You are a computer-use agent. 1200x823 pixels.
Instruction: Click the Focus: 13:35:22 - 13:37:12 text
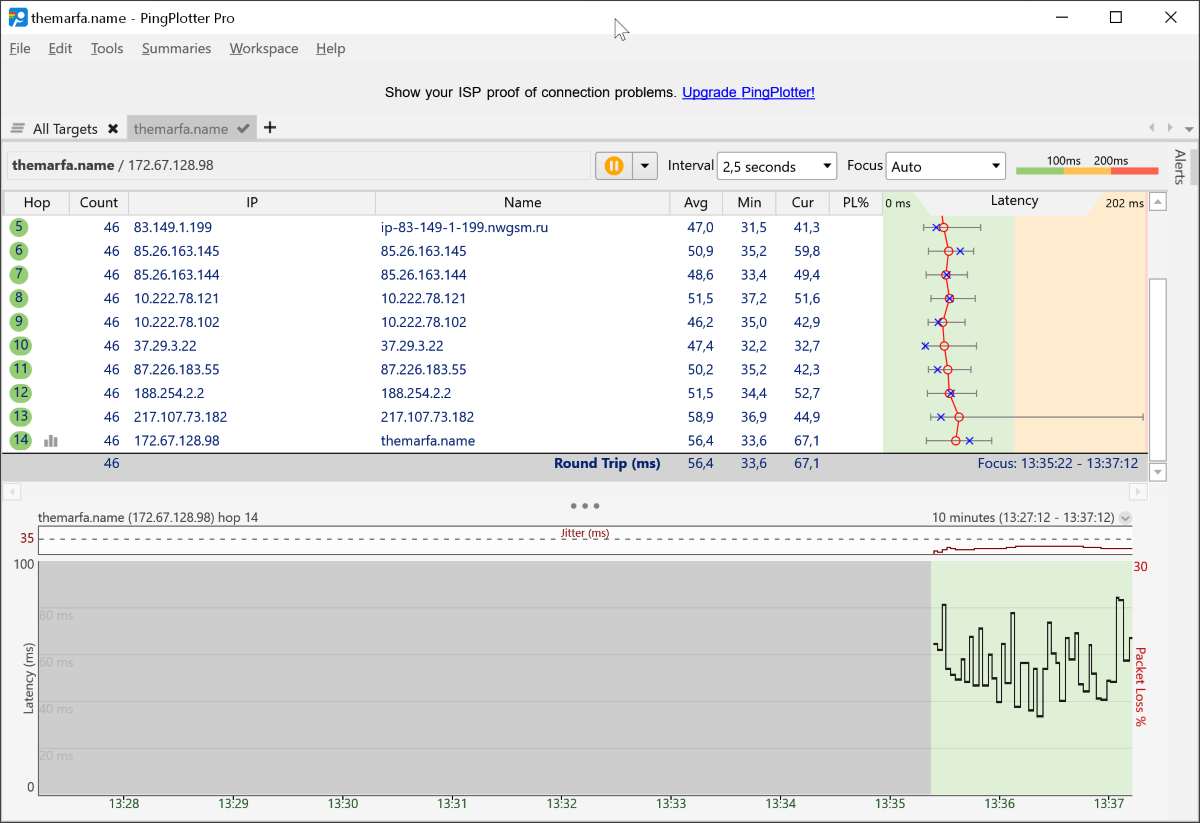1058,464
